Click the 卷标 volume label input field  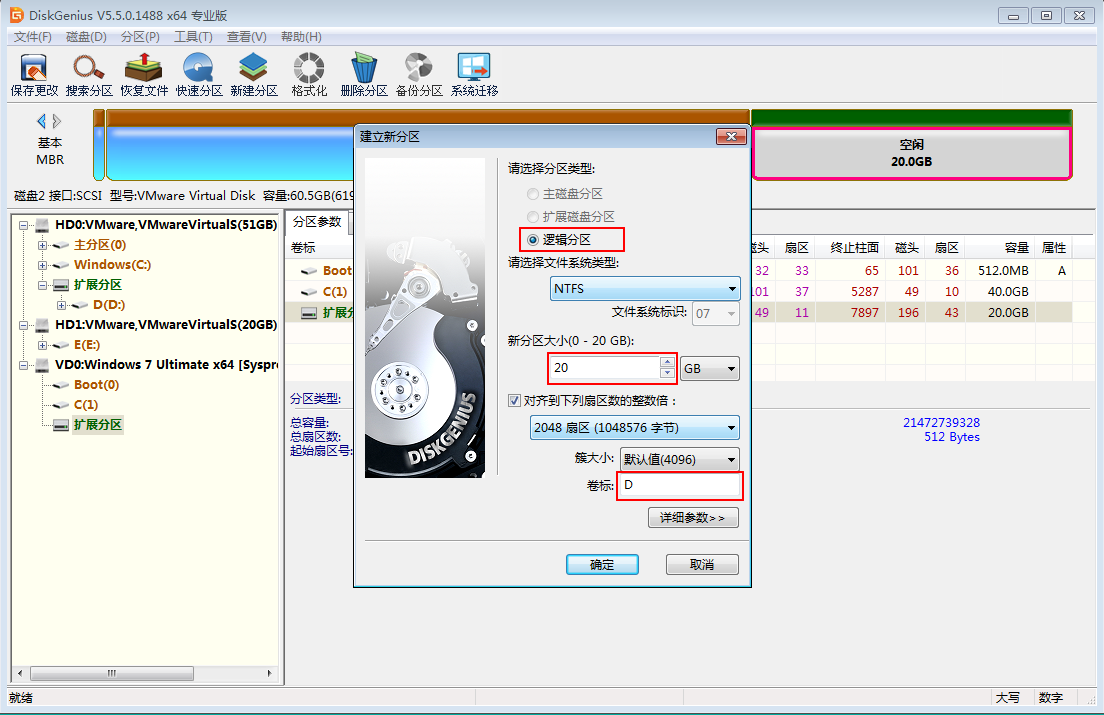point(679,486)
